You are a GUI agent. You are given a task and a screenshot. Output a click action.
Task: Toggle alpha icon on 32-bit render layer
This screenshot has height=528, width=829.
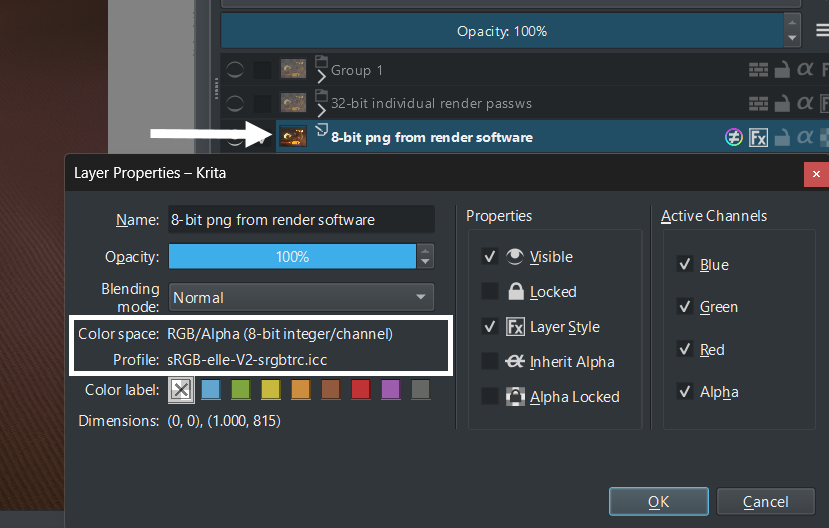pos(804,103)
